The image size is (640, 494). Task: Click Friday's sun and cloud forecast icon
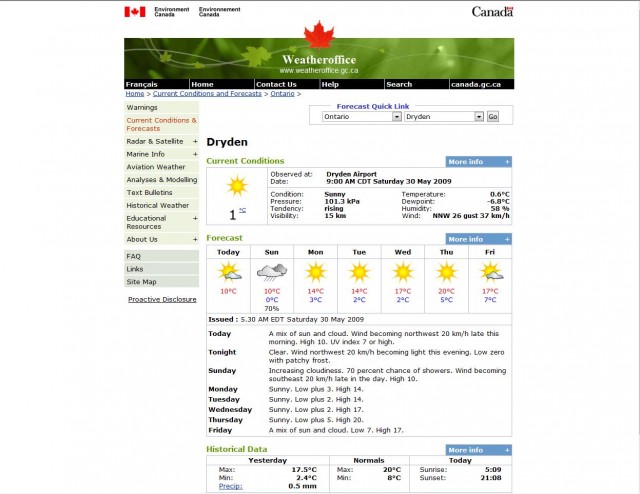coord(491,272)
